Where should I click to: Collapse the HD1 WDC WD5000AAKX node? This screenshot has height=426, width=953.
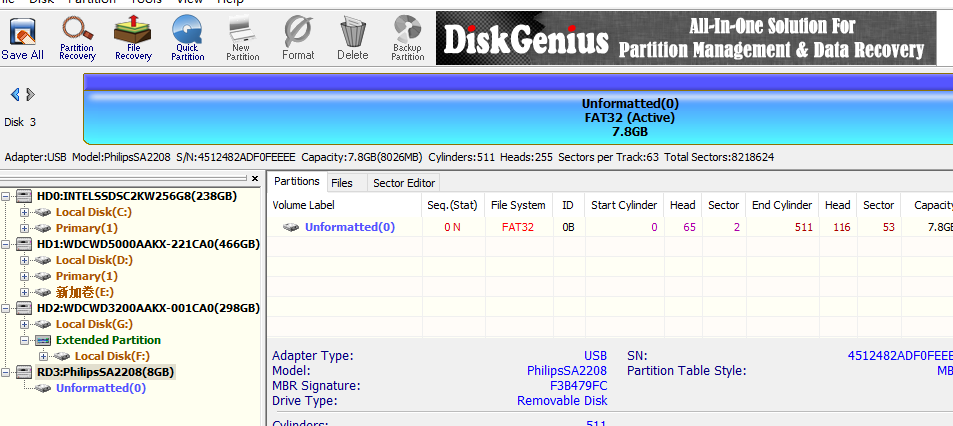coord(6,244)
